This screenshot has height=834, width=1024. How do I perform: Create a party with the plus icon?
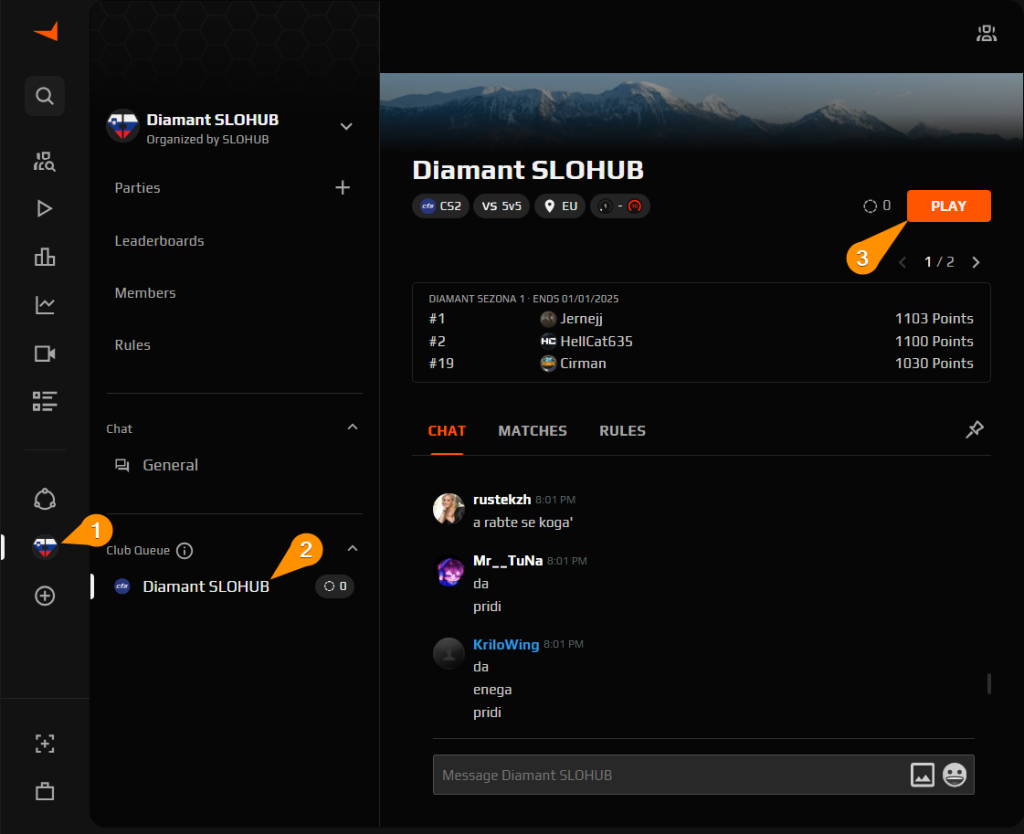pos(343,188)
